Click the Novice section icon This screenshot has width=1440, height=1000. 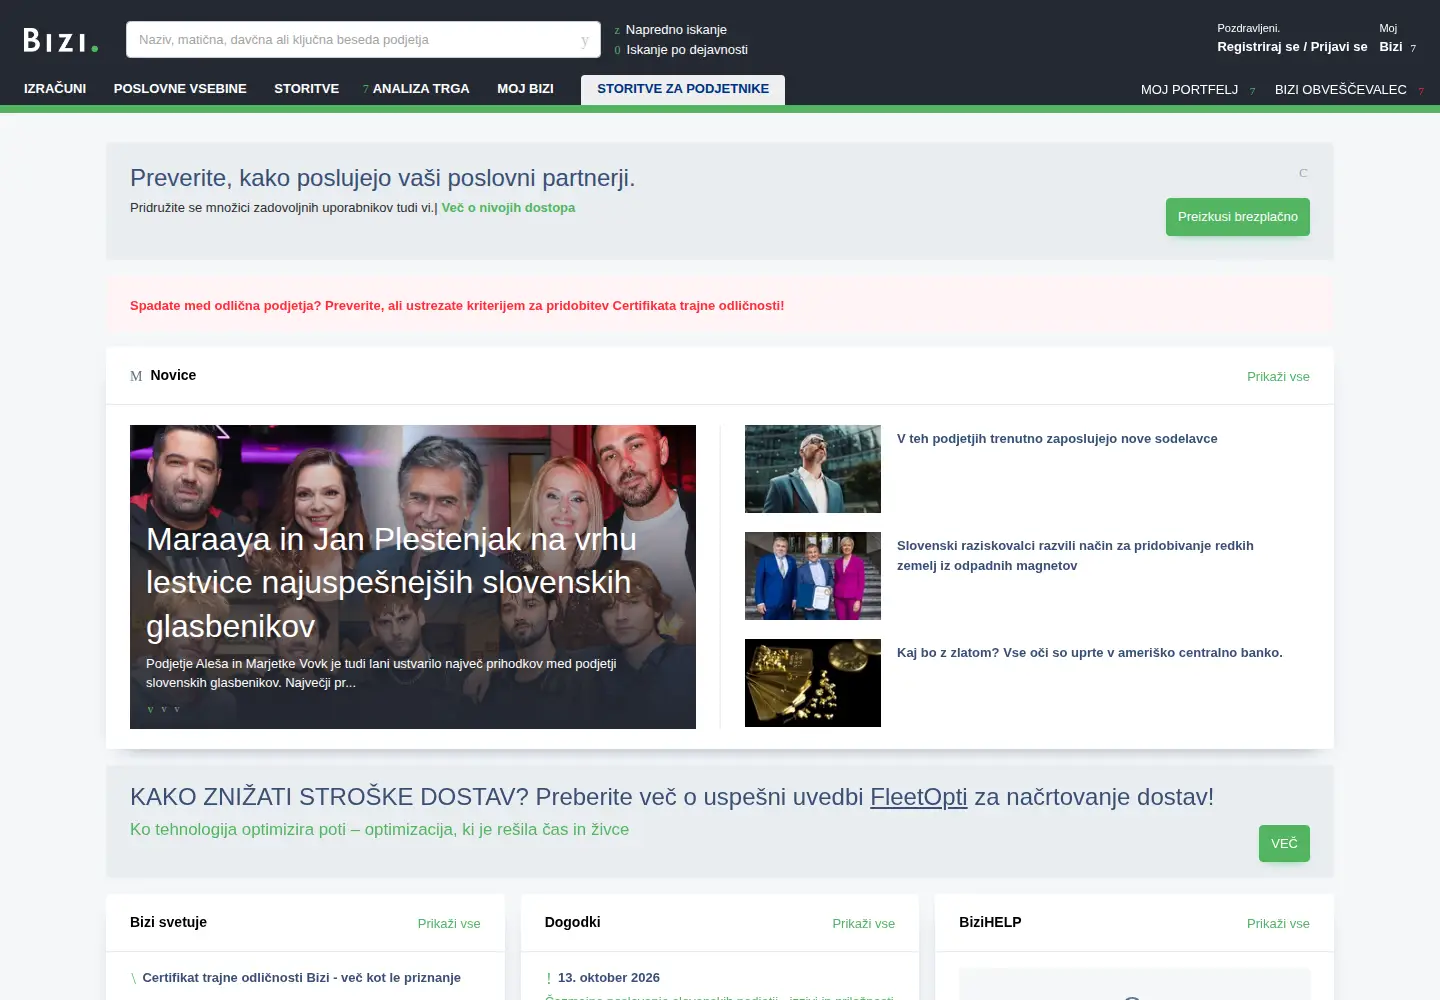(x=136, y=376)
